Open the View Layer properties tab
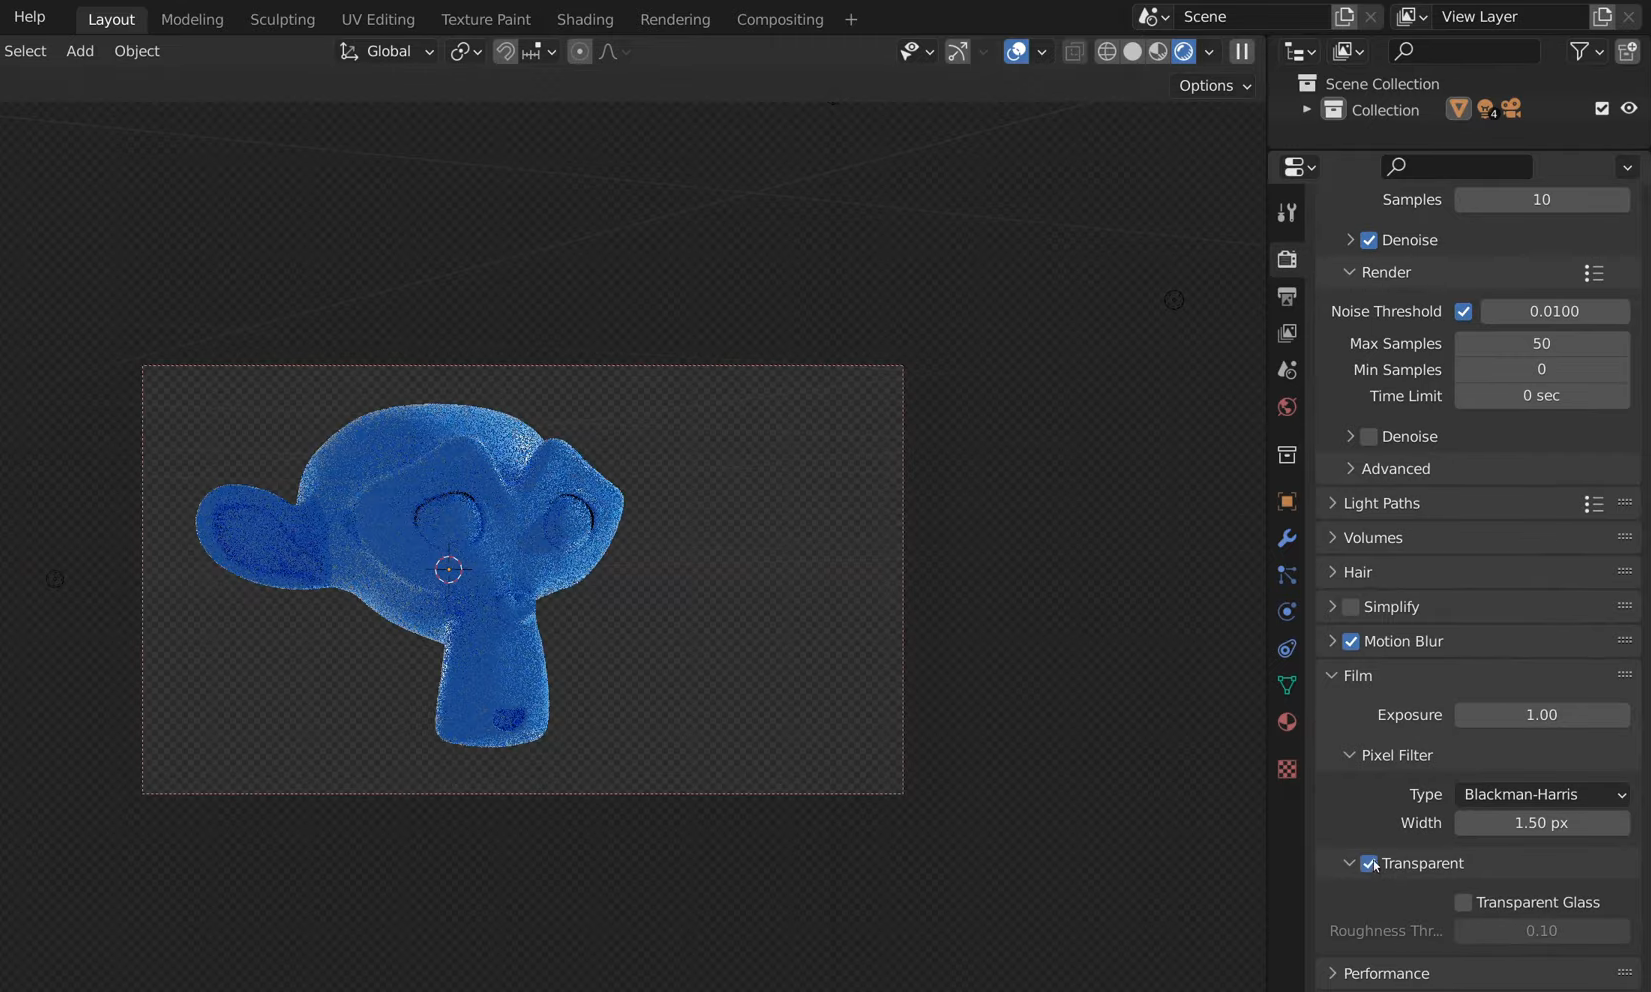This screenshot has height=992, width=1651. pos(1287,333)
